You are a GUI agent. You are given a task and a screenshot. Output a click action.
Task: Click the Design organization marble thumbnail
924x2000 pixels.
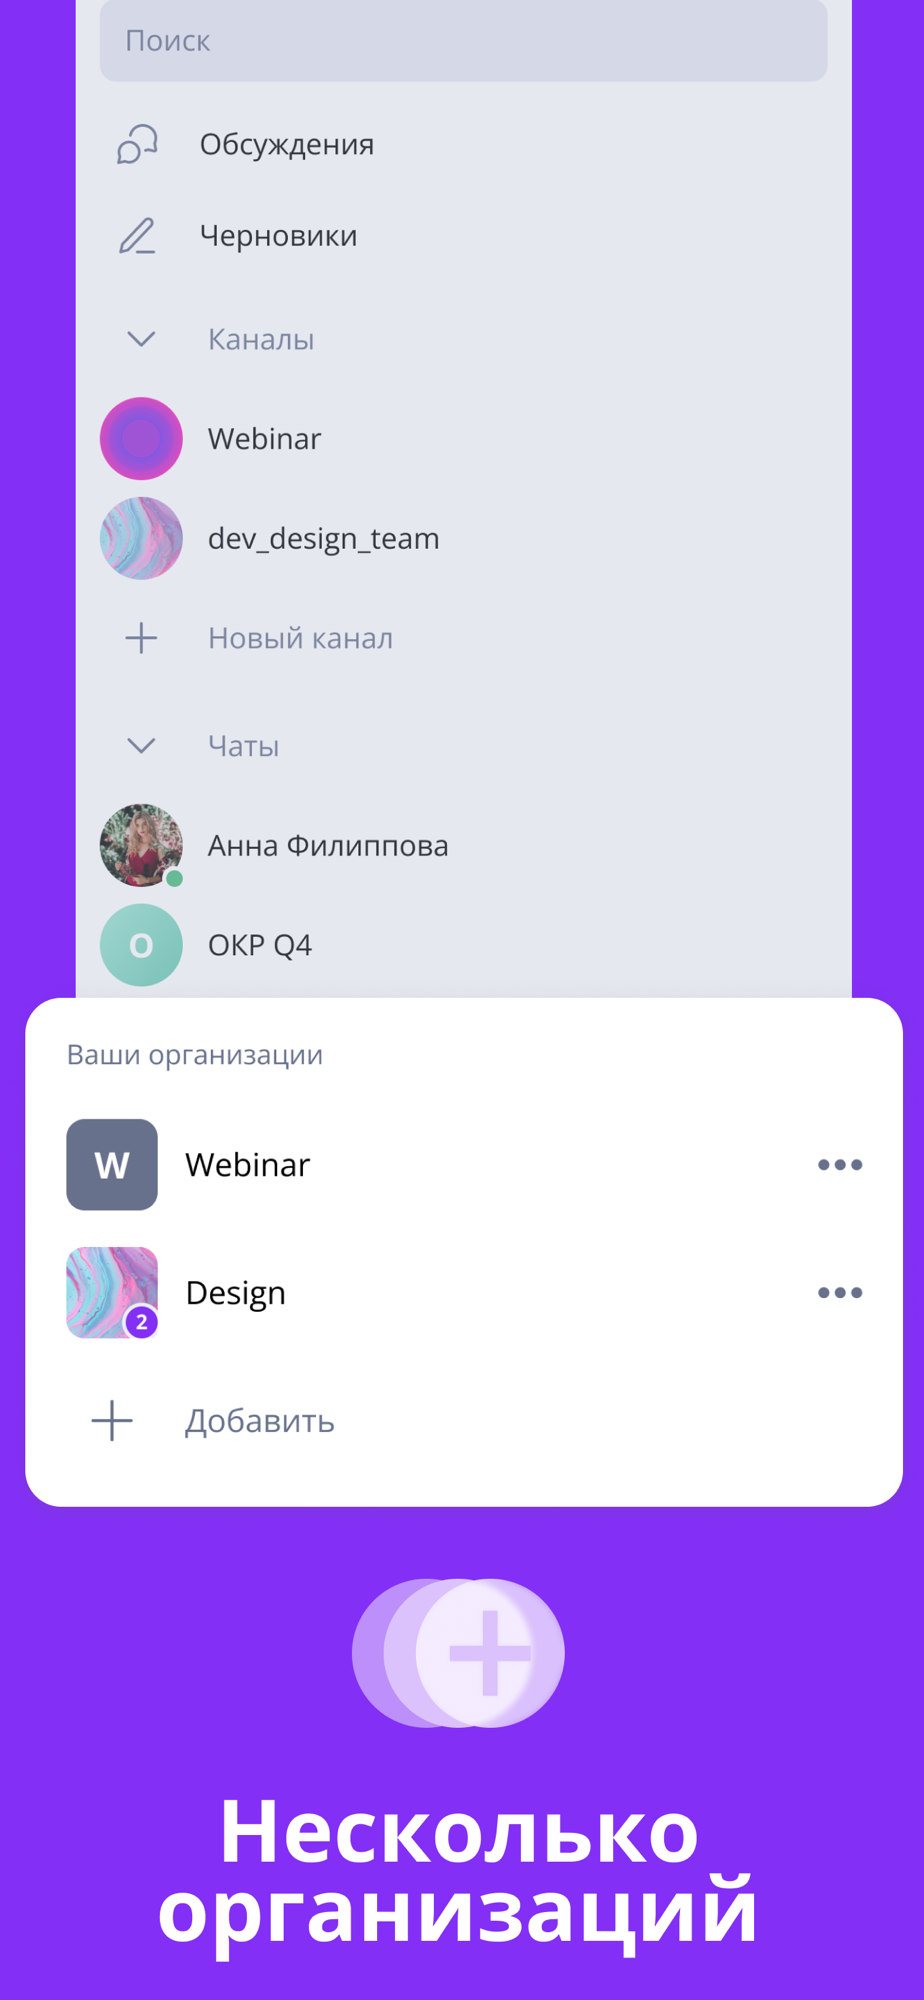coord(112,1293)
